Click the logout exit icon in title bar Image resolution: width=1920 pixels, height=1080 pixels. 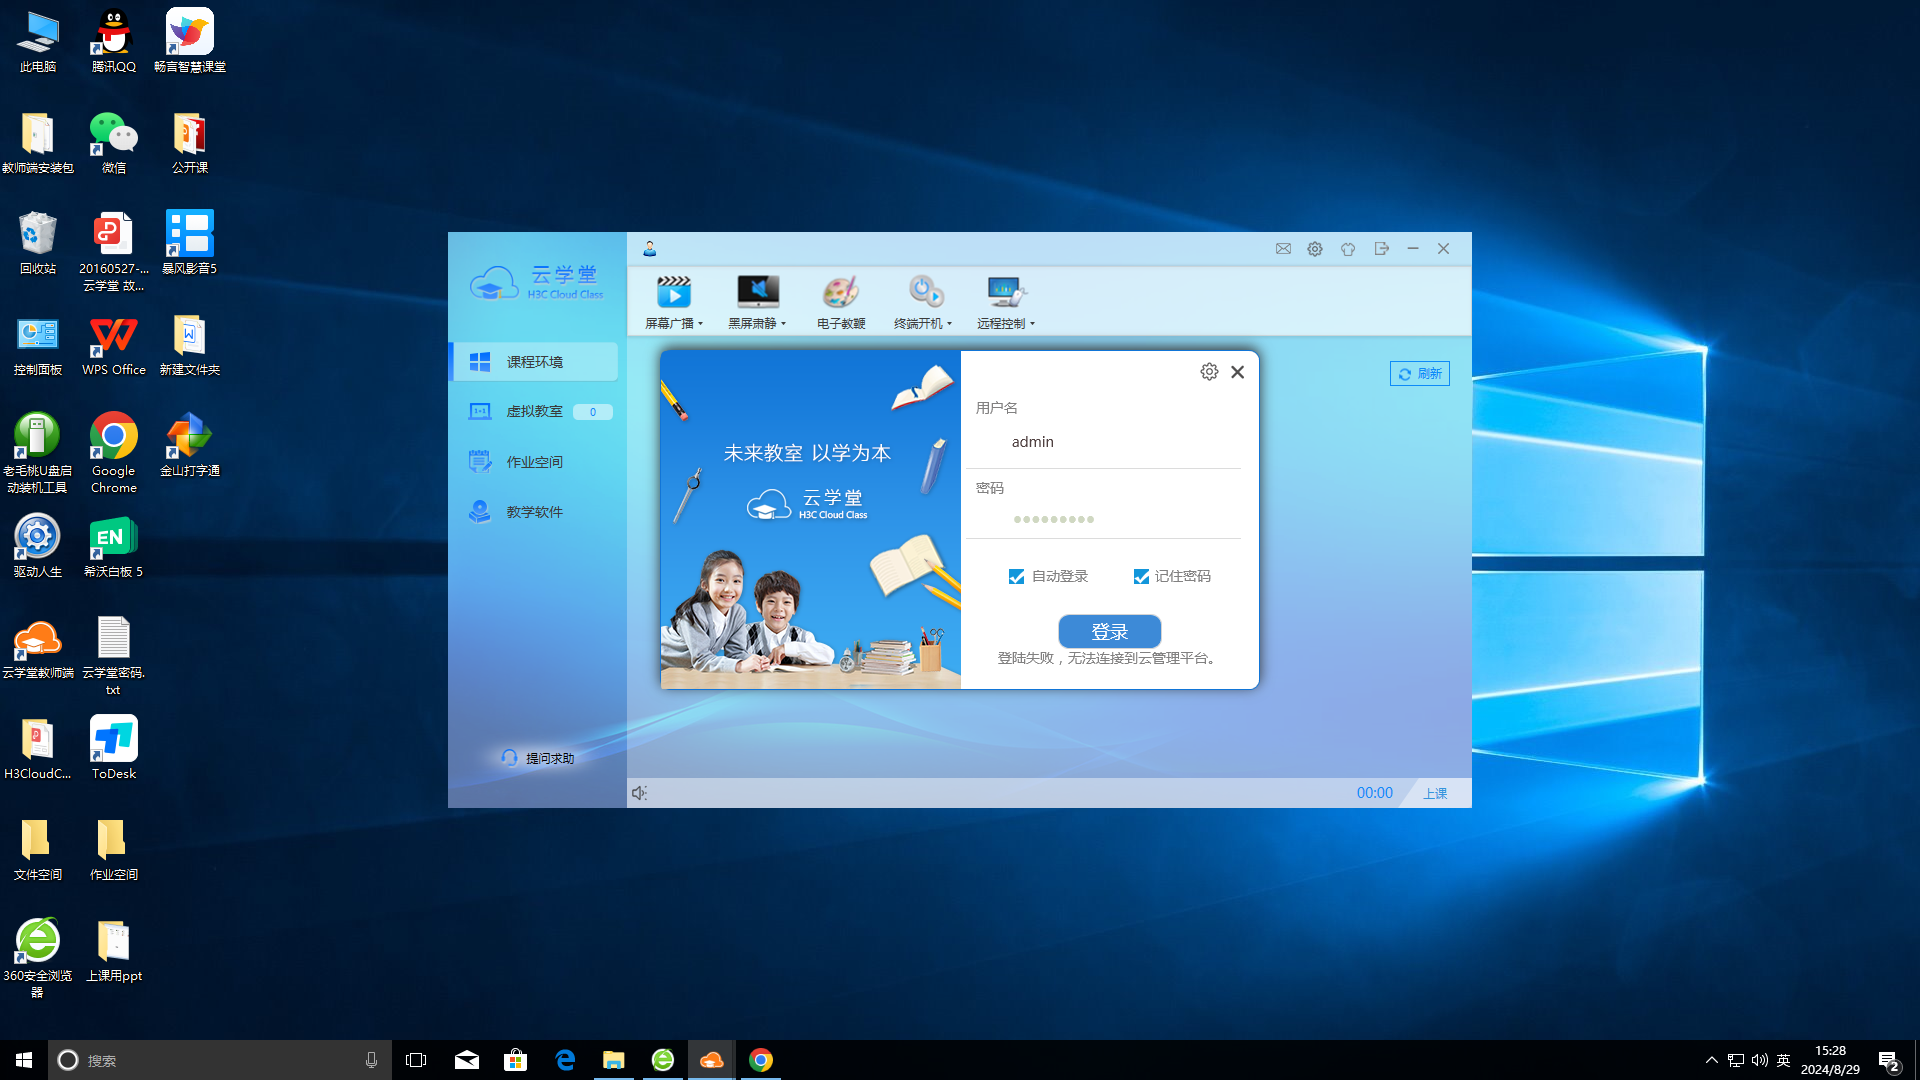coord(1381,249)
